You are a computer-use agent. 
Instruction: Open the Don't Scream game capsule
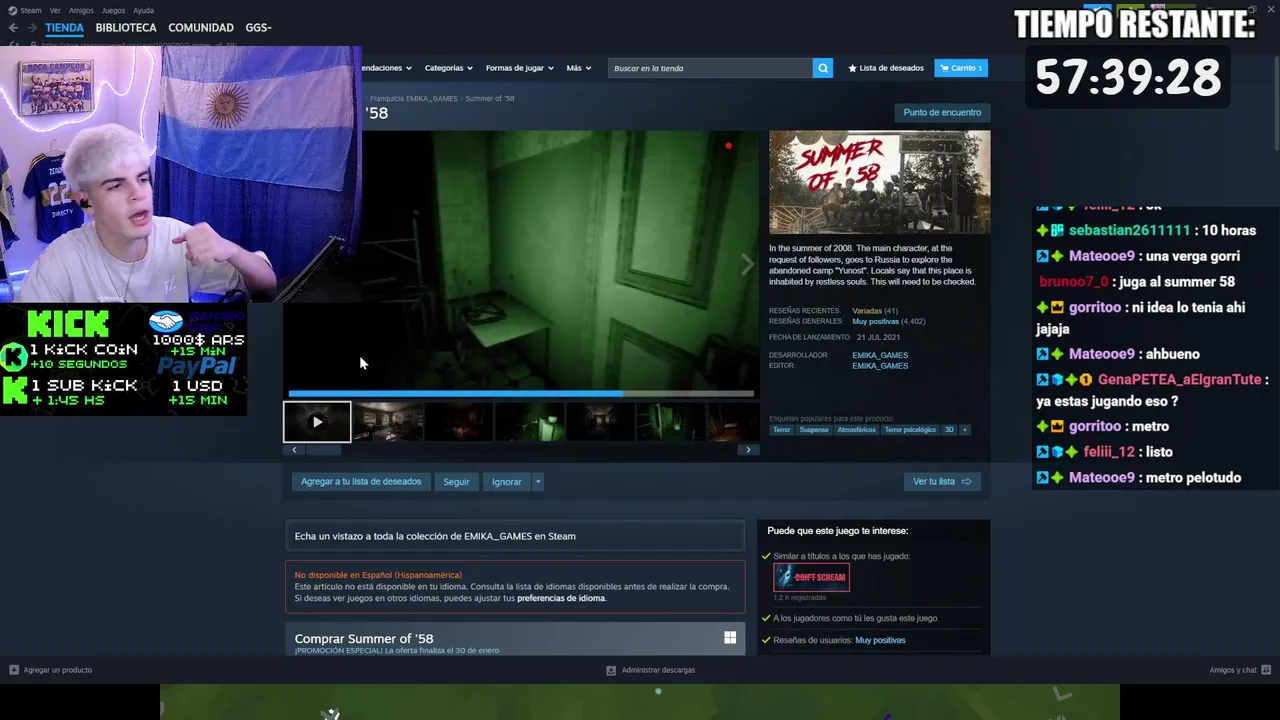812,577
